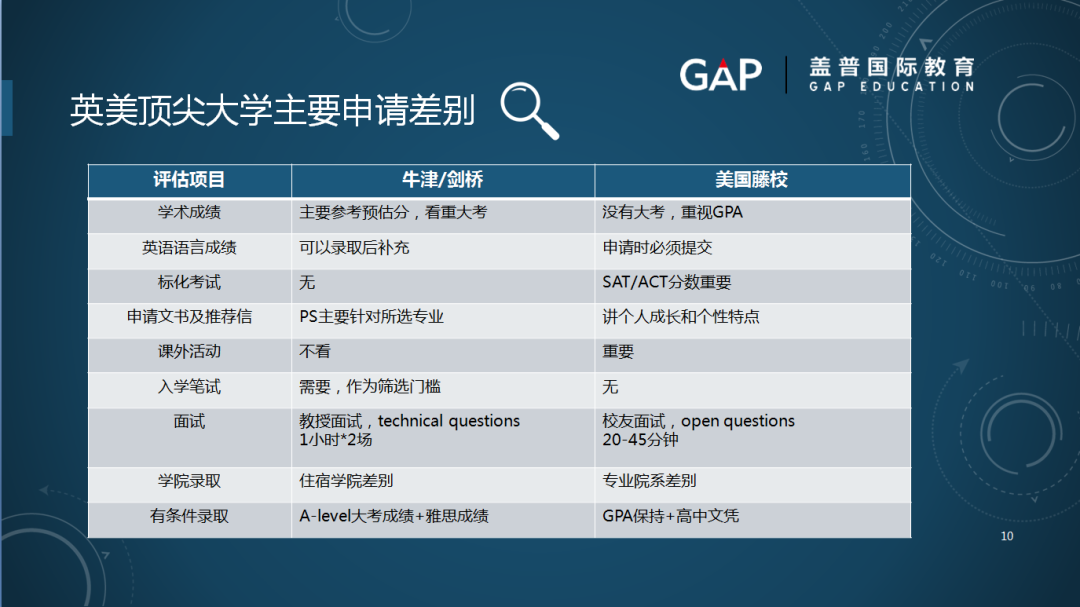This screenshot has width=1080, height=607.
Task: Click cell PS主要针对所选专业
Action: click(x=443, y=320)
